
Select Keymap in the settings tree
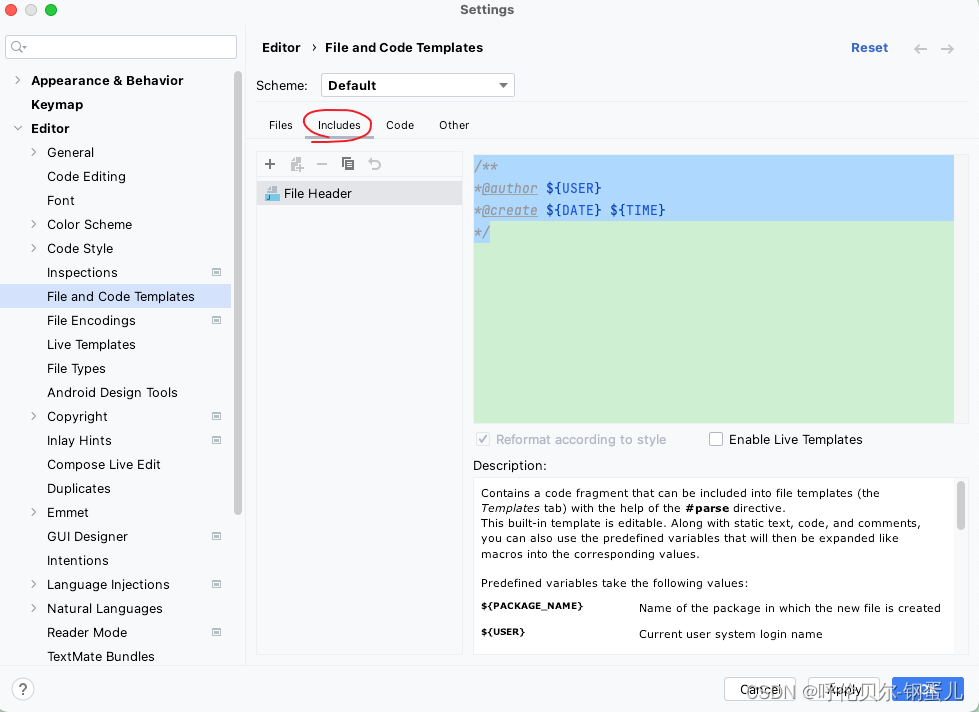coord(57,105)
